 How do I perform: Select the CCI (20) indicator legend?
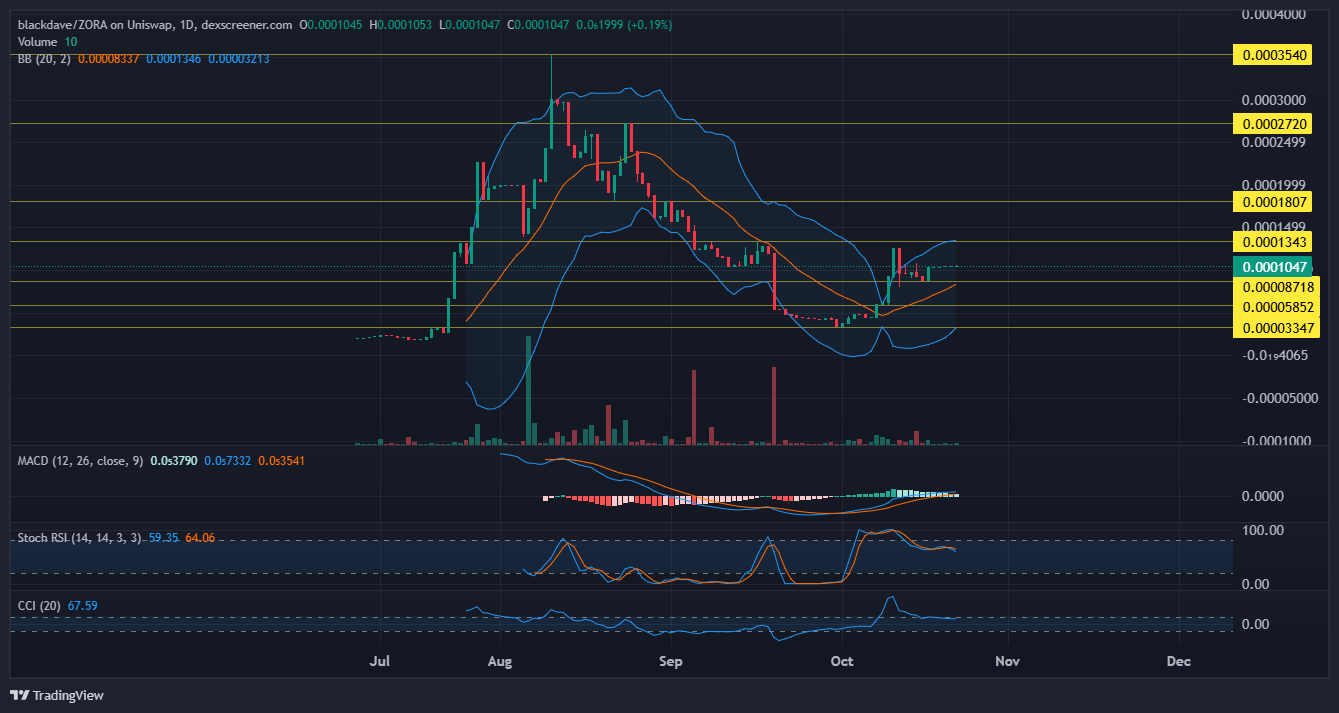39,605
